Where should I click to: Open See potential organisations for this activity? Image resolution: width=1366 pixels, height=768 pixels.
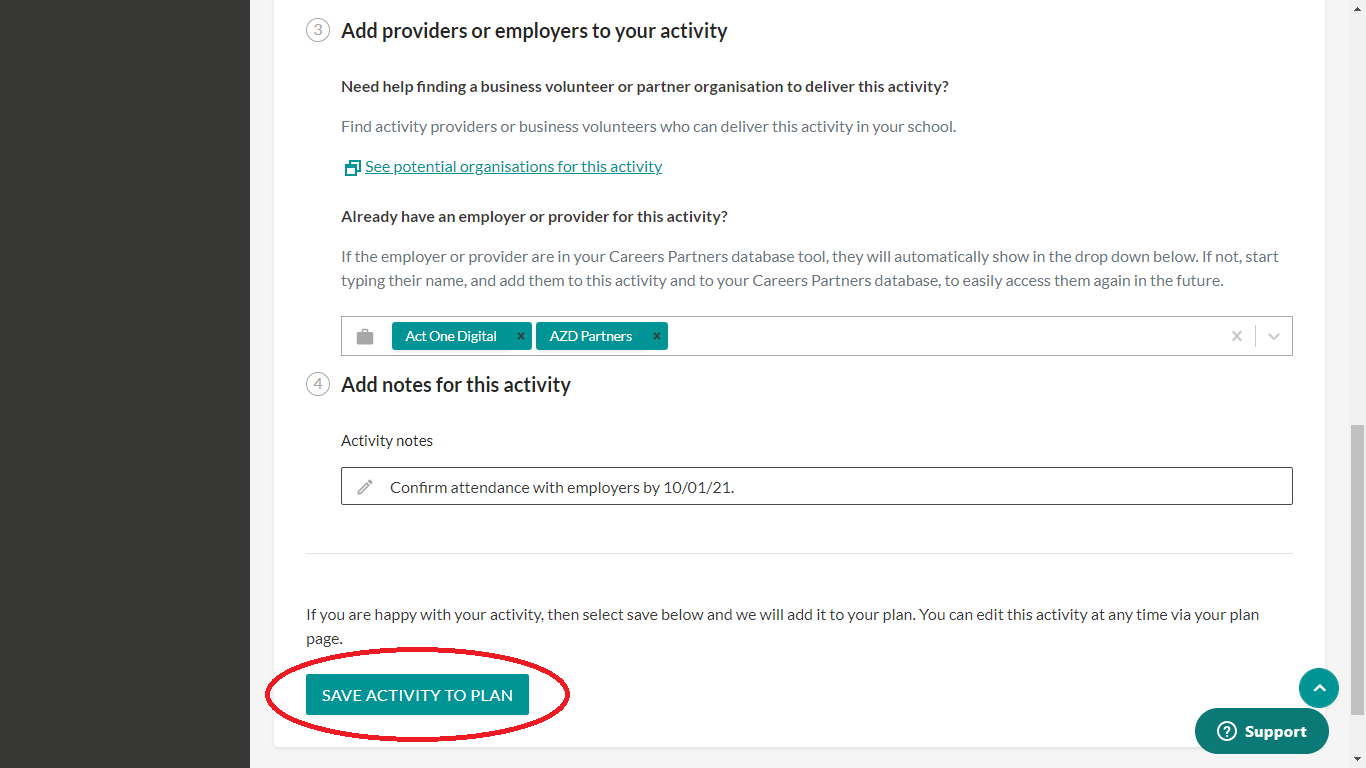point(513,167)
